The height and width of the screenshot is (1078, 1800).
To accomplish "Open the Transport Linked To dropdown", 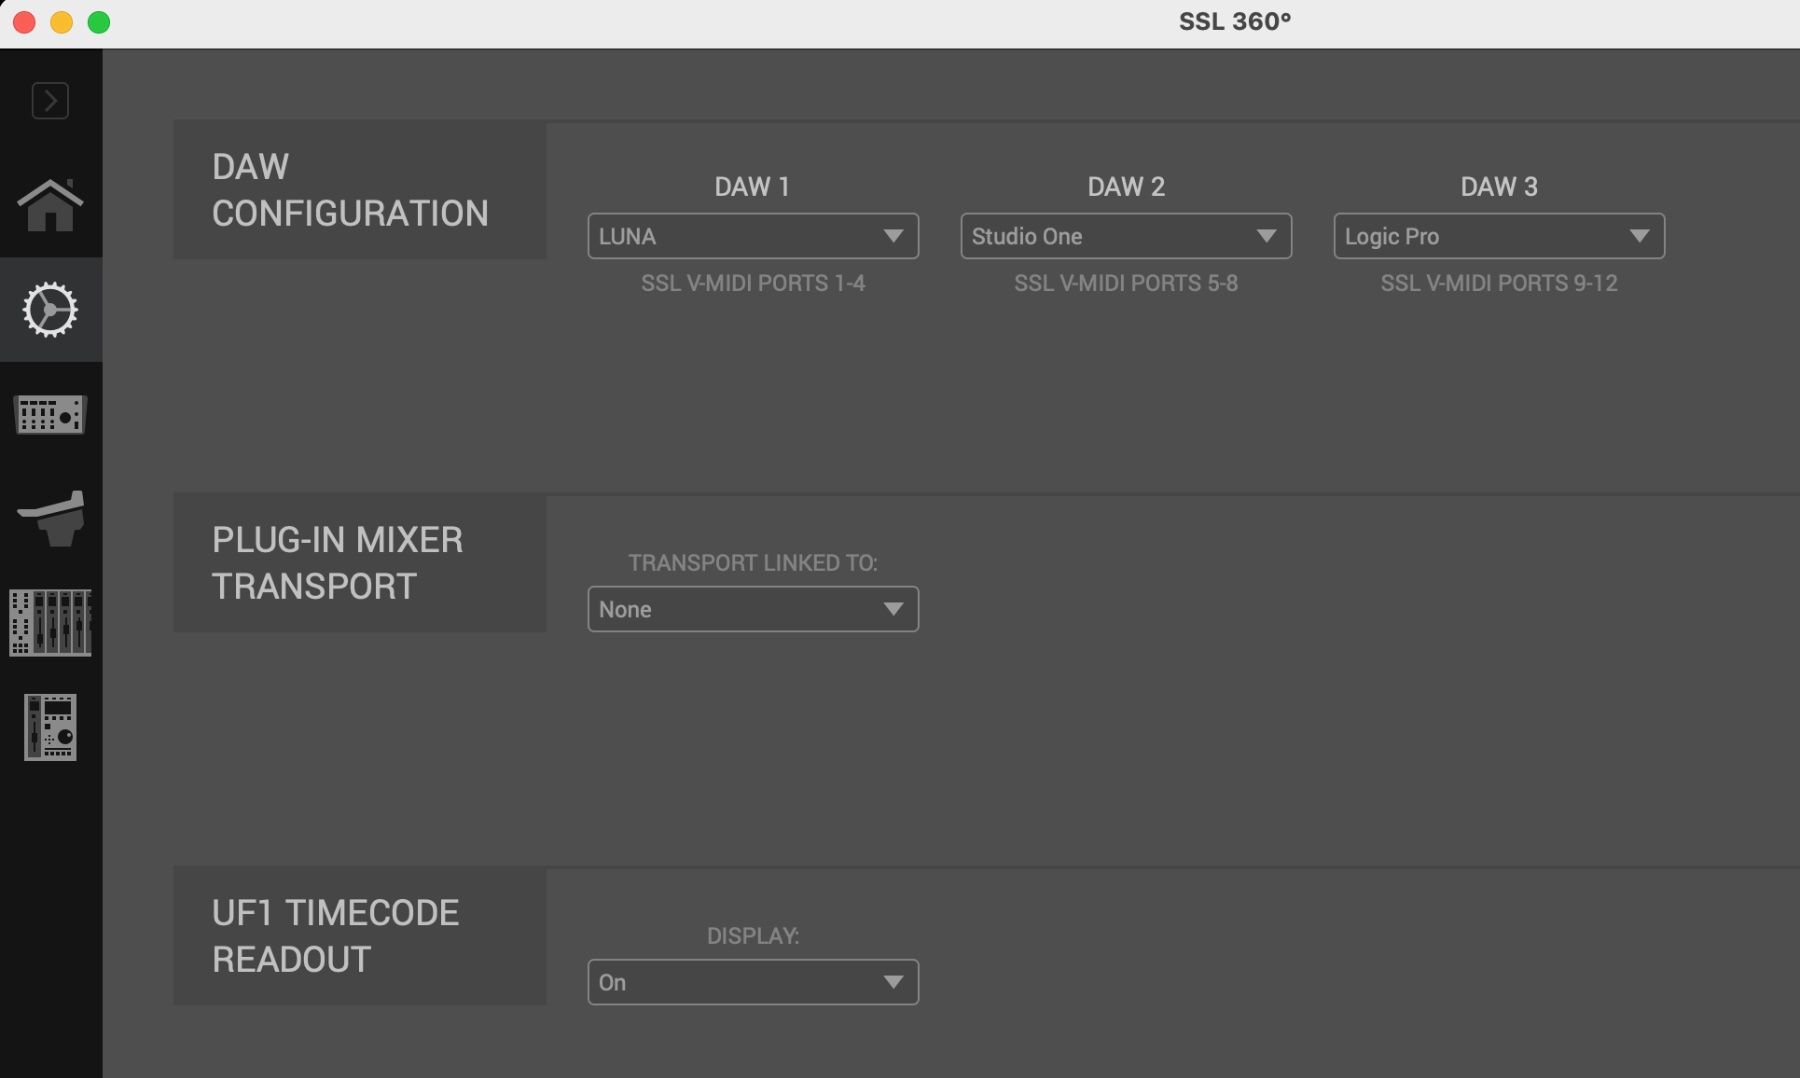I will pyautogui.click(x=753, y=609).
